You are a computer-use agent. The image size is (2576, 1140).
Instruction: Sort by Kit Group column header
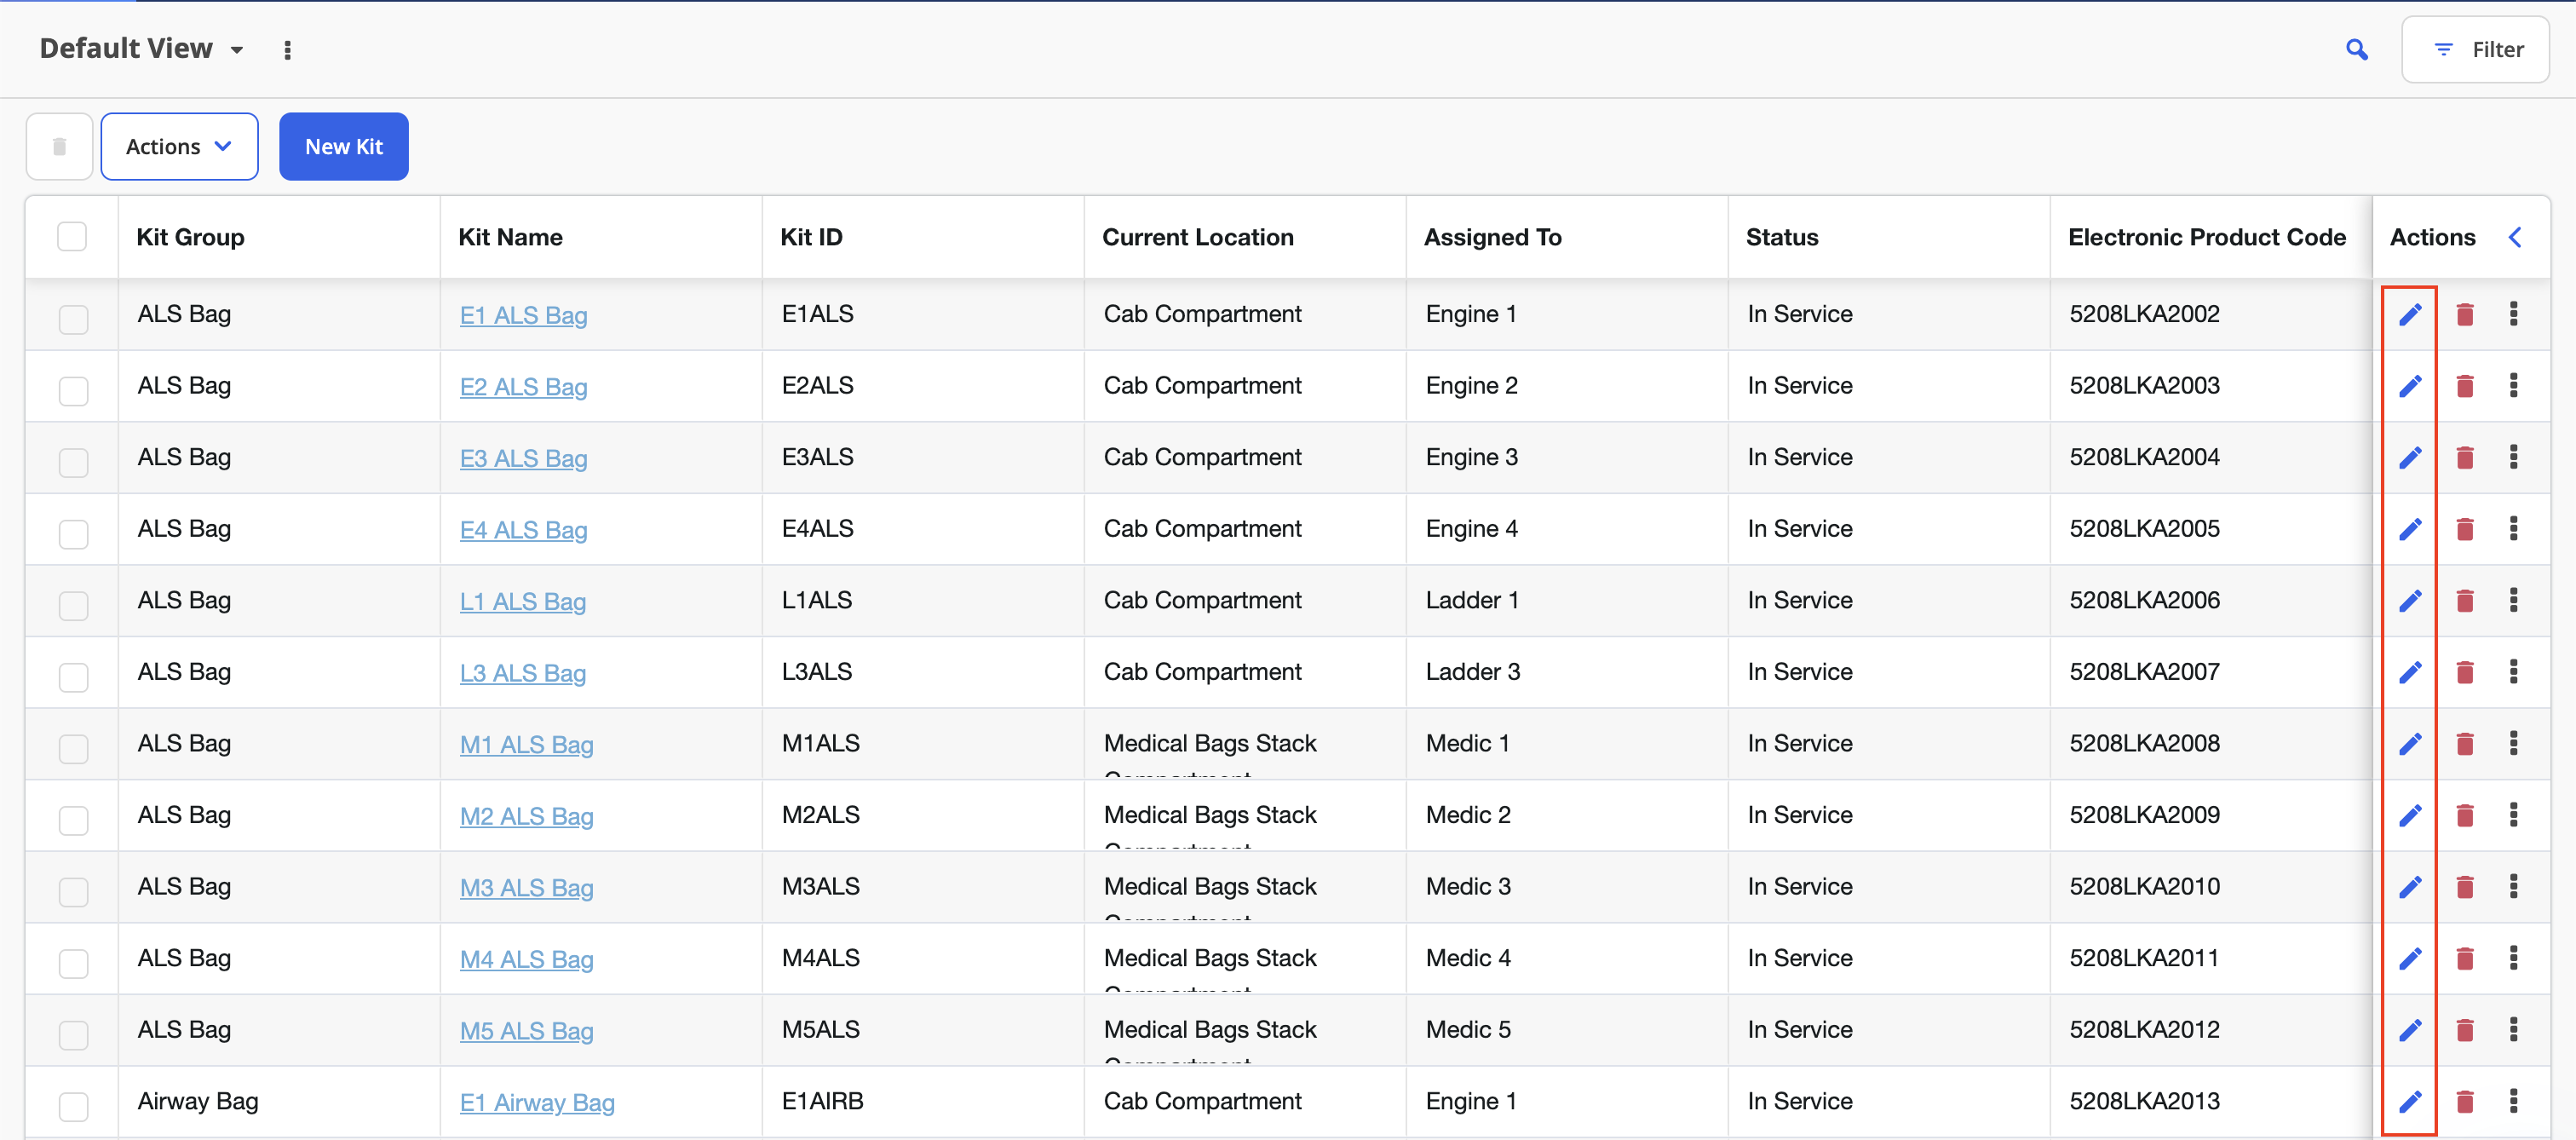click(190, 237)
